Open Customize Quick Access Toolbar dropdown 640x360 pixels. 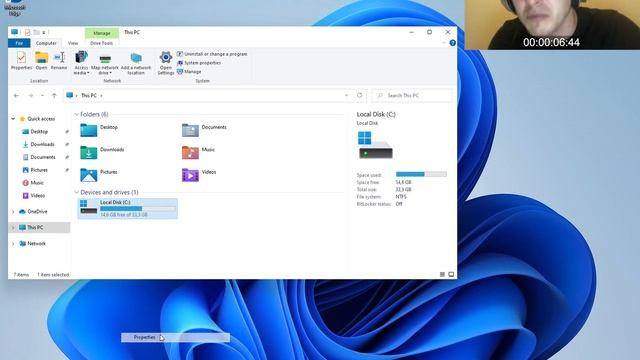44,32
